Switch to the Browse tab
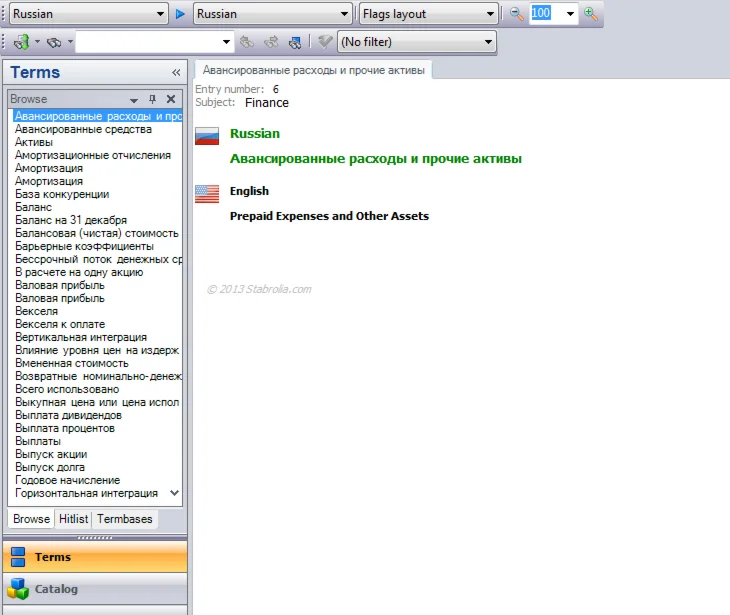730x615 pixels. [31, 519]
